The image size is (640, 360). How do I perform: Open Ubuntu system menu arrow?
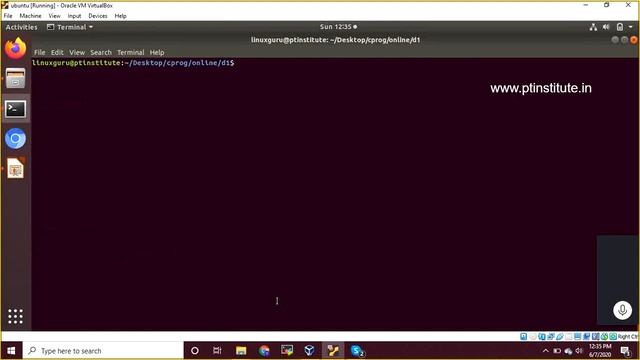(631, 27)
